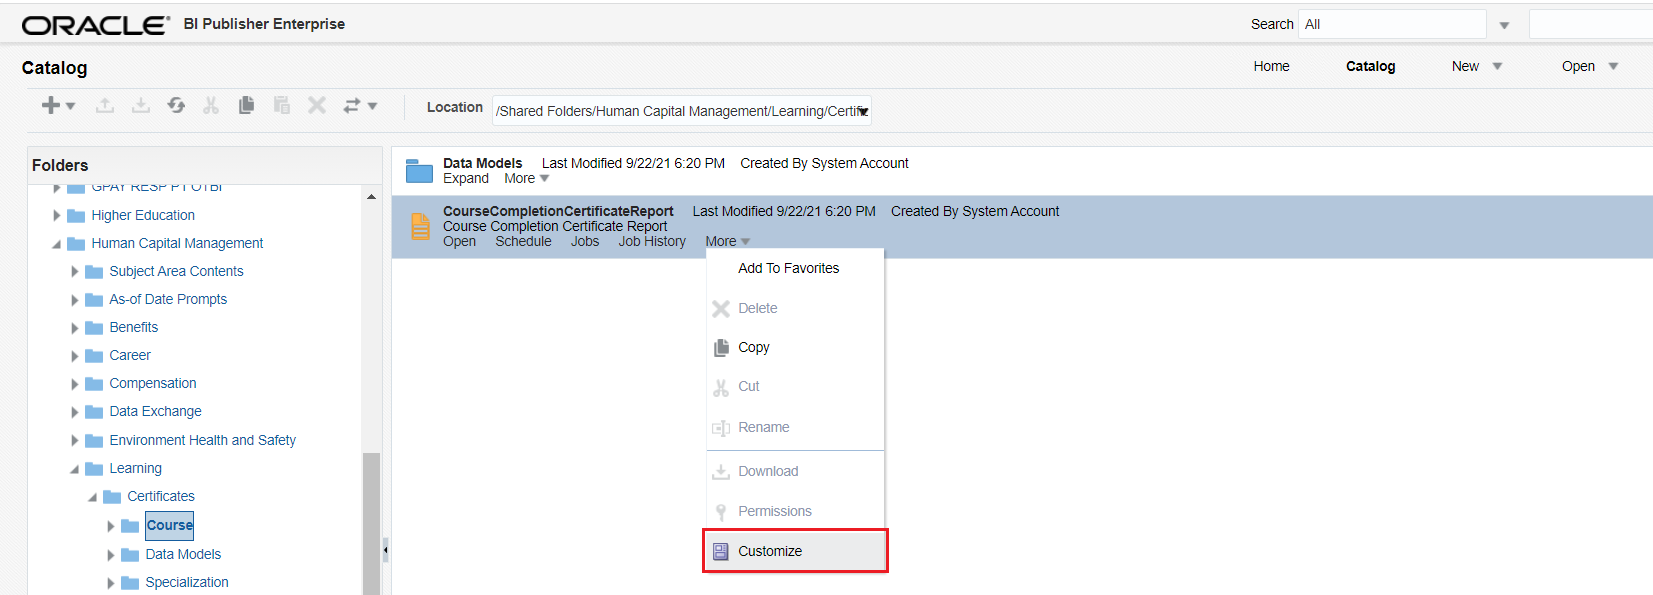Select the Environment Health and Safety folder
1653x595 pixels.
[203, 440]
